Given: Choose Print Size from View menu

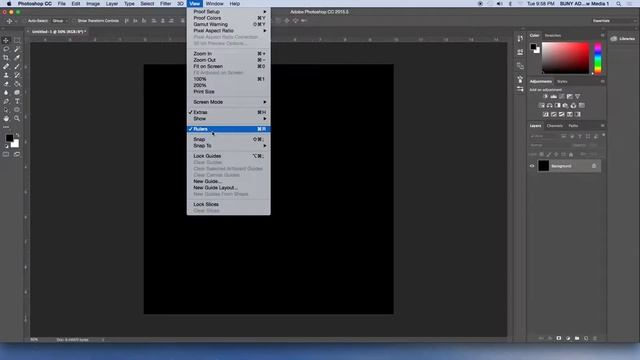Looking at the screenshot, I should coord(229,92).
